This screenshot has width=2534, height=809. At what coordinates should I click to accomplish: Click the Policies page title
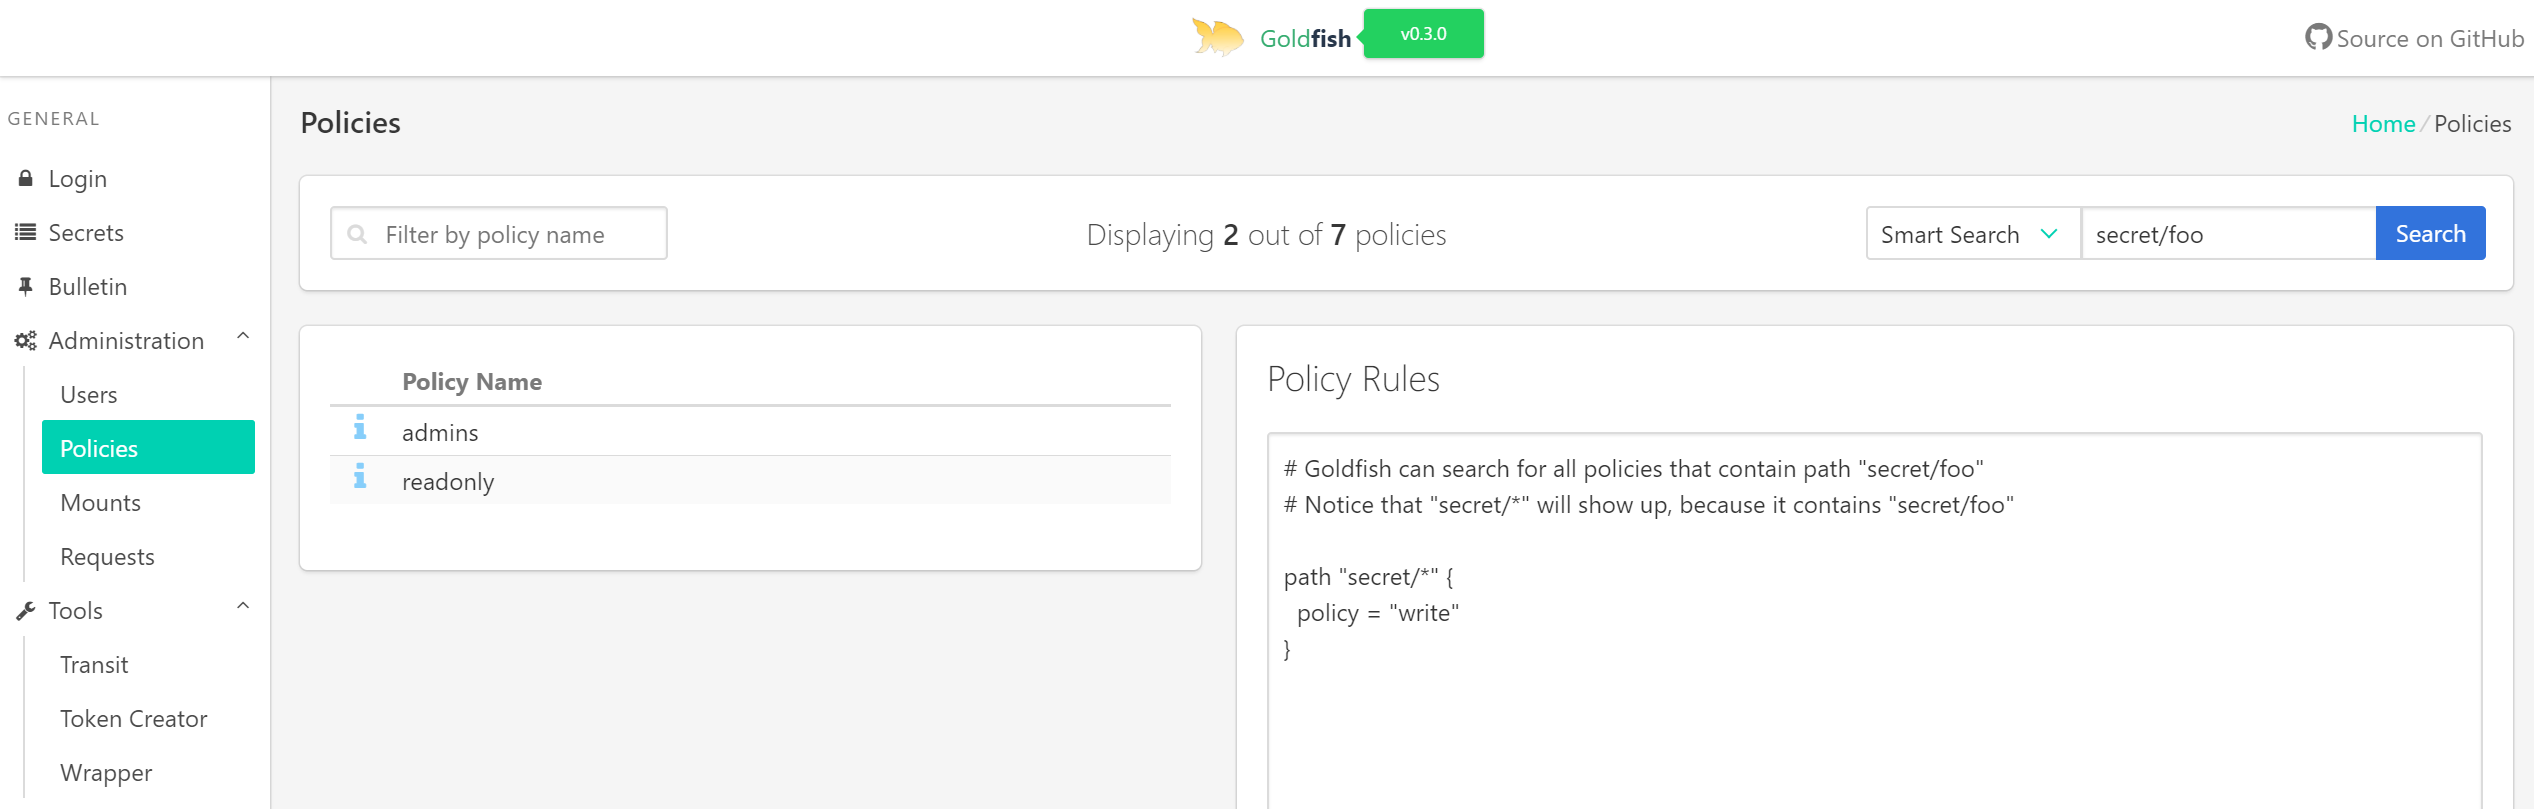(350, 123)
